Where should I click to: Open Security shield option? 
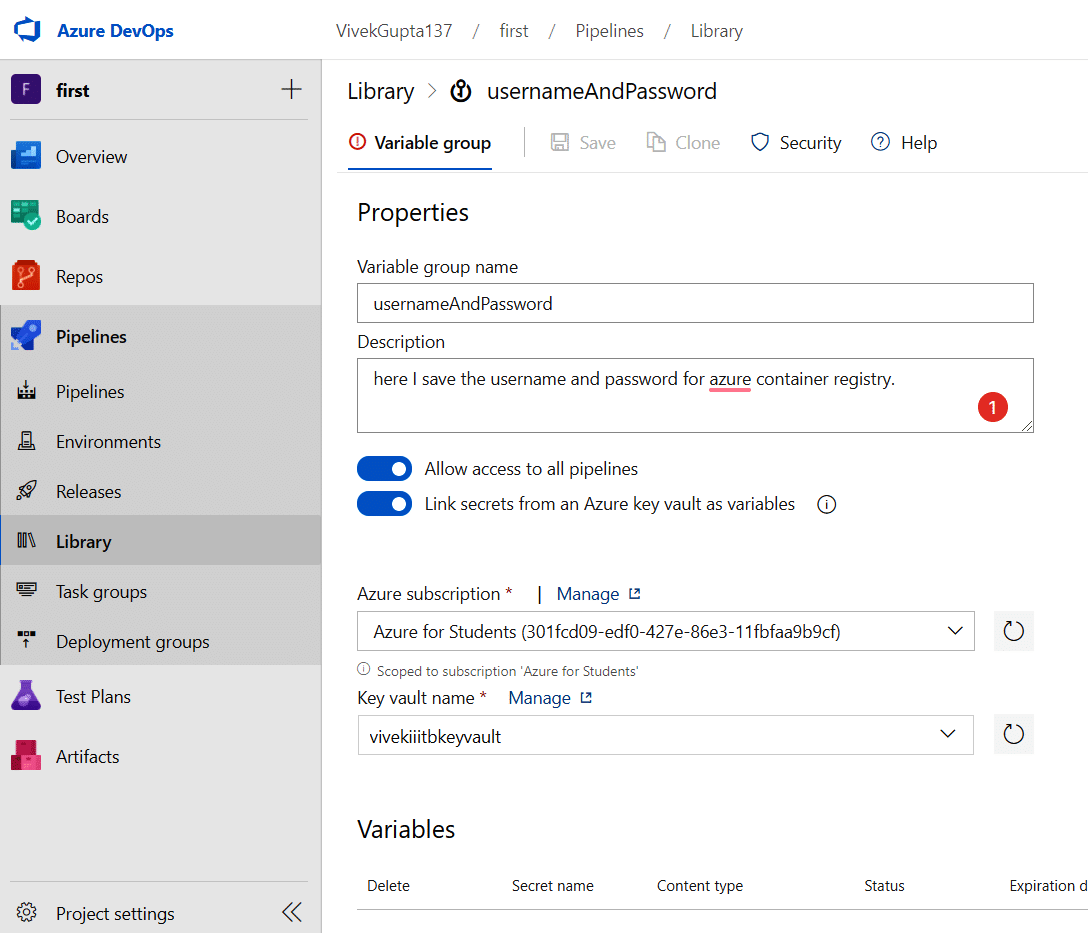(796, 143)
